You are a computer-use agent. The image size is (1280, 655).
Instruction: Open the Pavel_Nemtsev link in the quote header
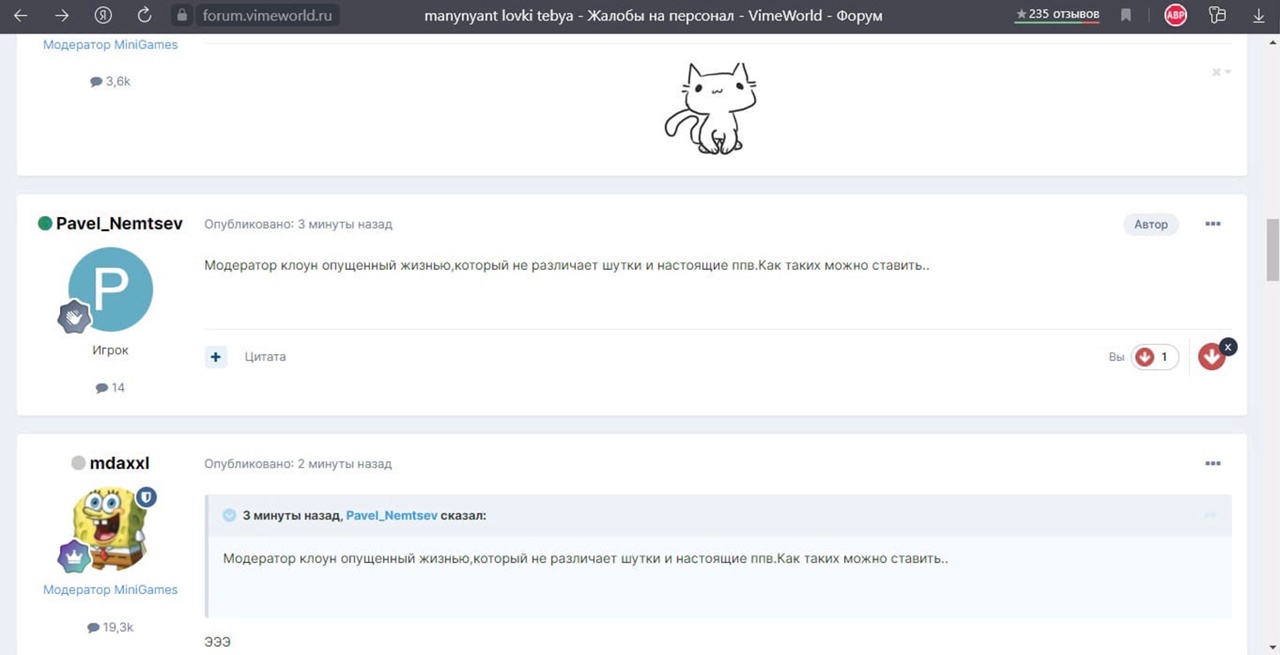tap(392, 515)
